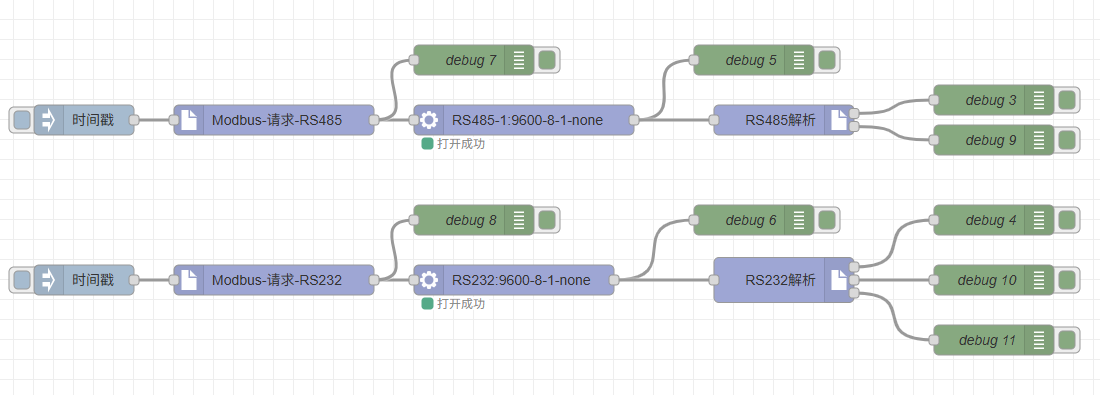Click the input port of RS232解析 node

point(714,280)
